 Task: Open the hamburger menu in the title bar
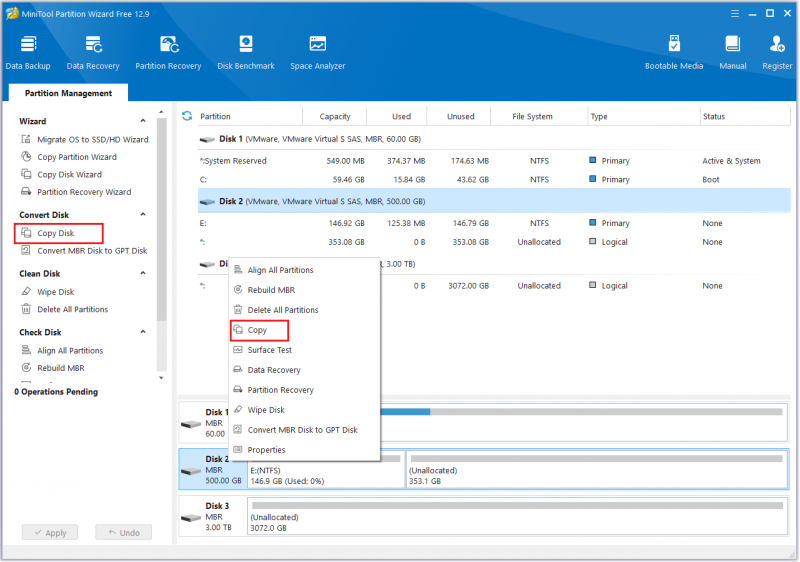735,14
